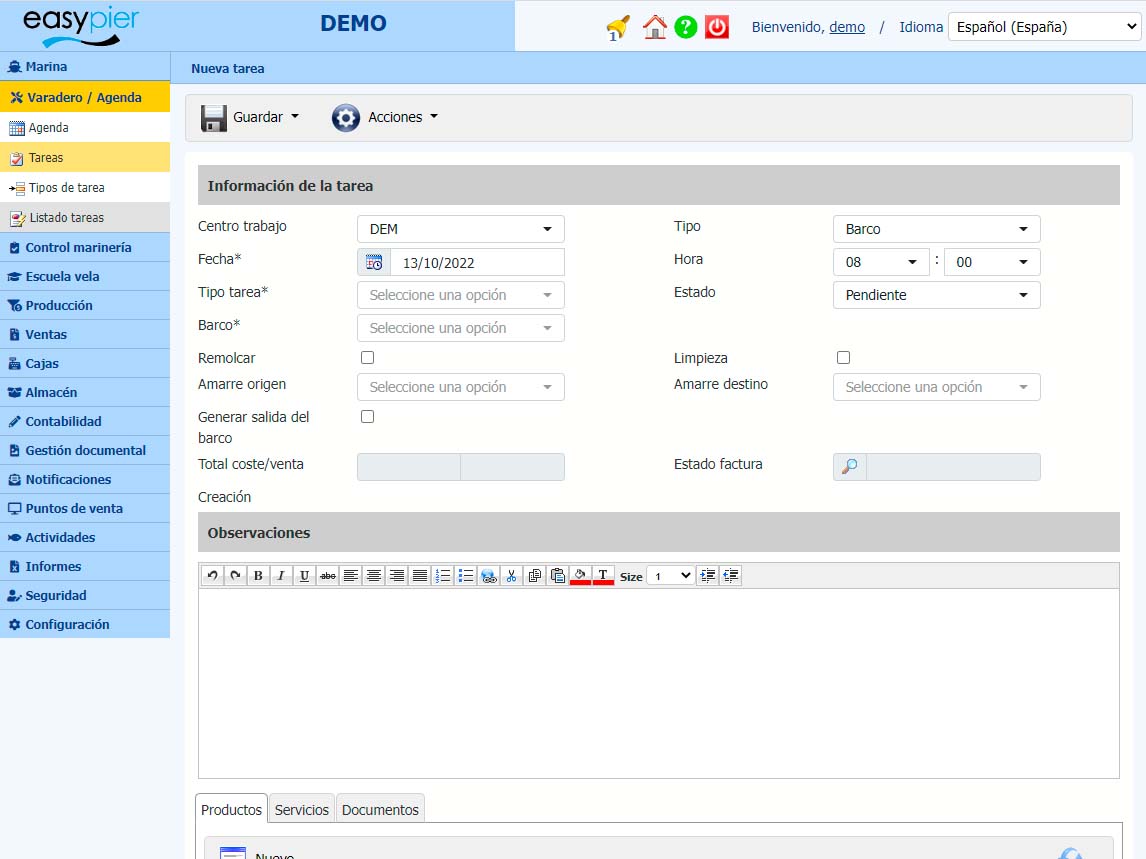Image resolution: width=1146 pixels, height=859 pixels.
Task: Toggle strikethrough formatting in editor
Action: (x=327, y=576)
